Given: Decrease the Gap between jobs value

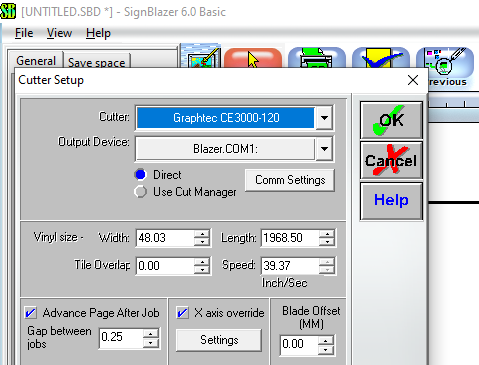Looking at the screenshot, I should (x=151, y=343).
